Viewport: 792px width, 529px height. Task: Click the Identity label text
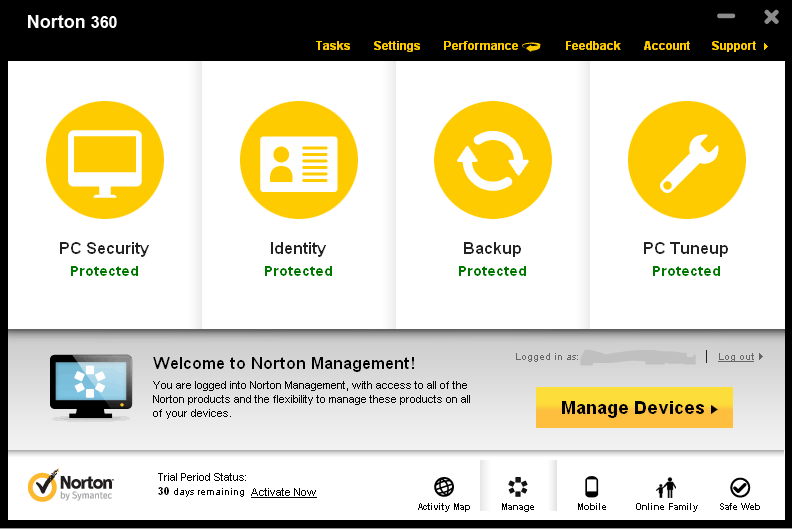click(x=298, y=248)
